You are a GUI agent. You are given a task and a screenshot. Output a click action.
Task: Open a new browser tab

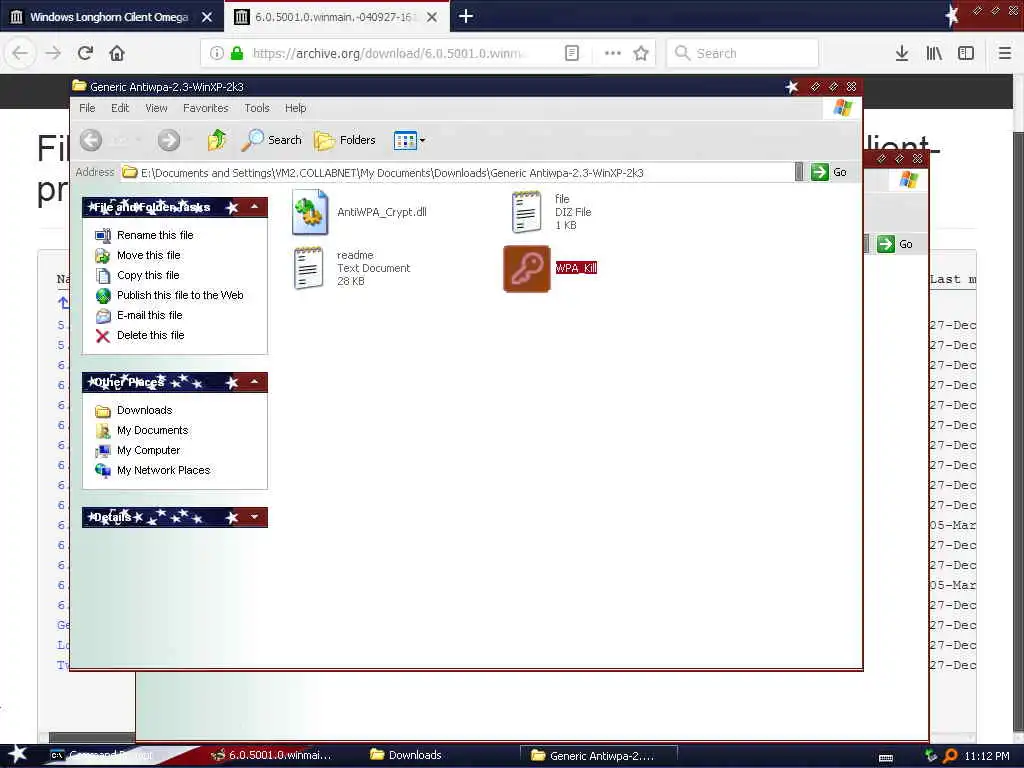point(466,16)
